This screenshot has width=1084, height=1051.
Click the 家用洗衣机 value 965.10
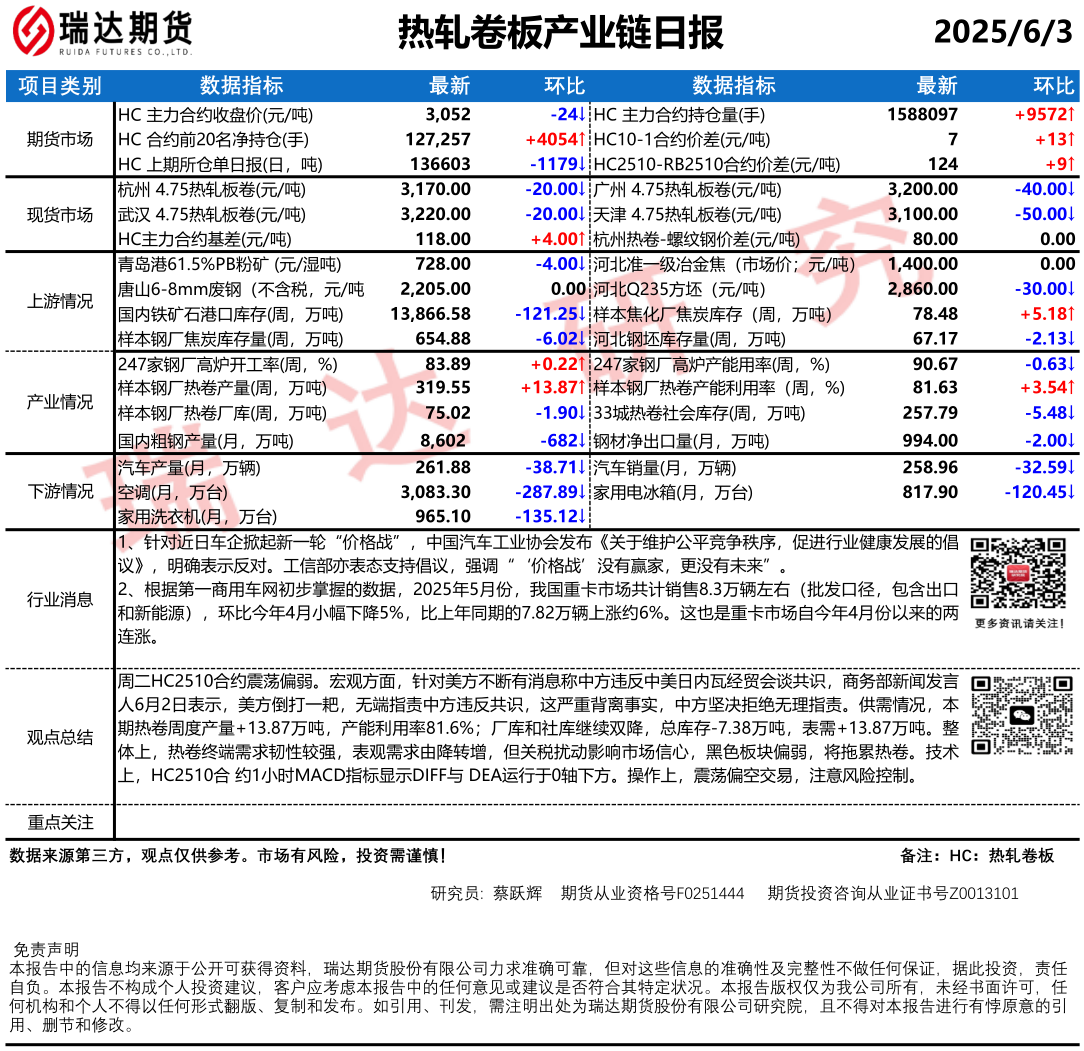pyautogui.click(x=443, y=517)
